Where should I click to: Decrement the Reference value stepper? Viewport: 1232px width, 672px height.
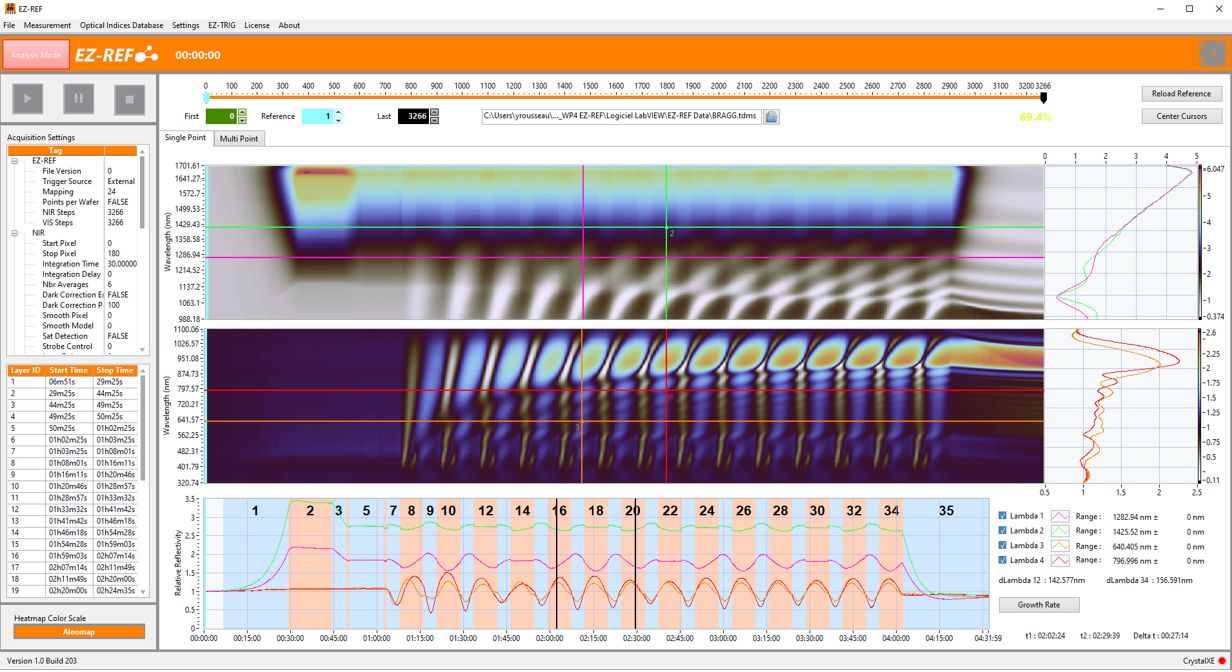pyautogui.click(x=338, y=120)
